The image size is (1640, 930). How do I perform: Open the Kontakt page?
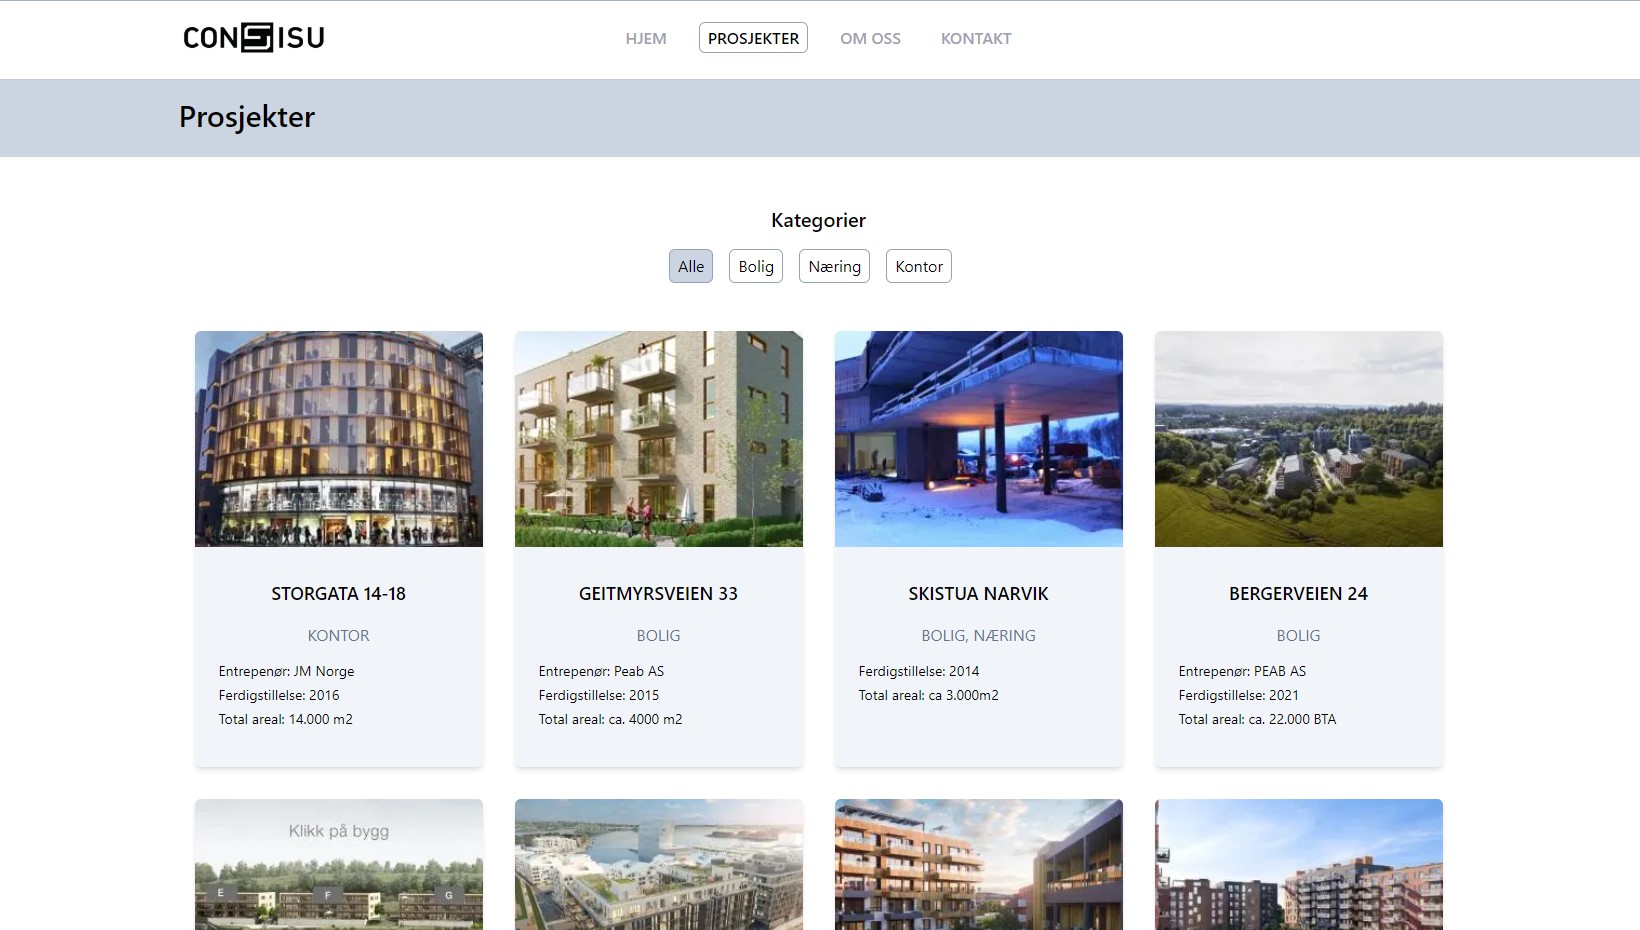pyautogui.click(x=976, y=38)
